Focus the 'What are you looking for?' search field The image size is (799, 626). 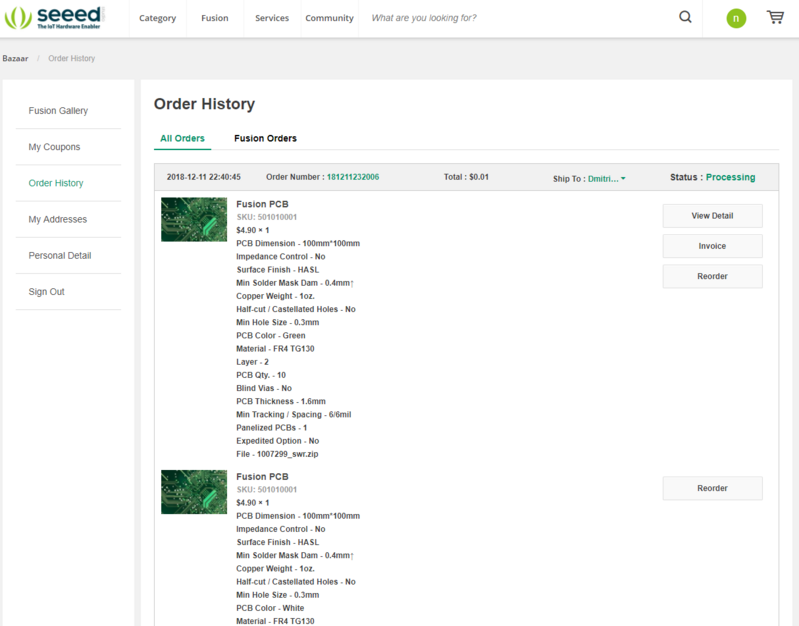[x=517, y=18]
